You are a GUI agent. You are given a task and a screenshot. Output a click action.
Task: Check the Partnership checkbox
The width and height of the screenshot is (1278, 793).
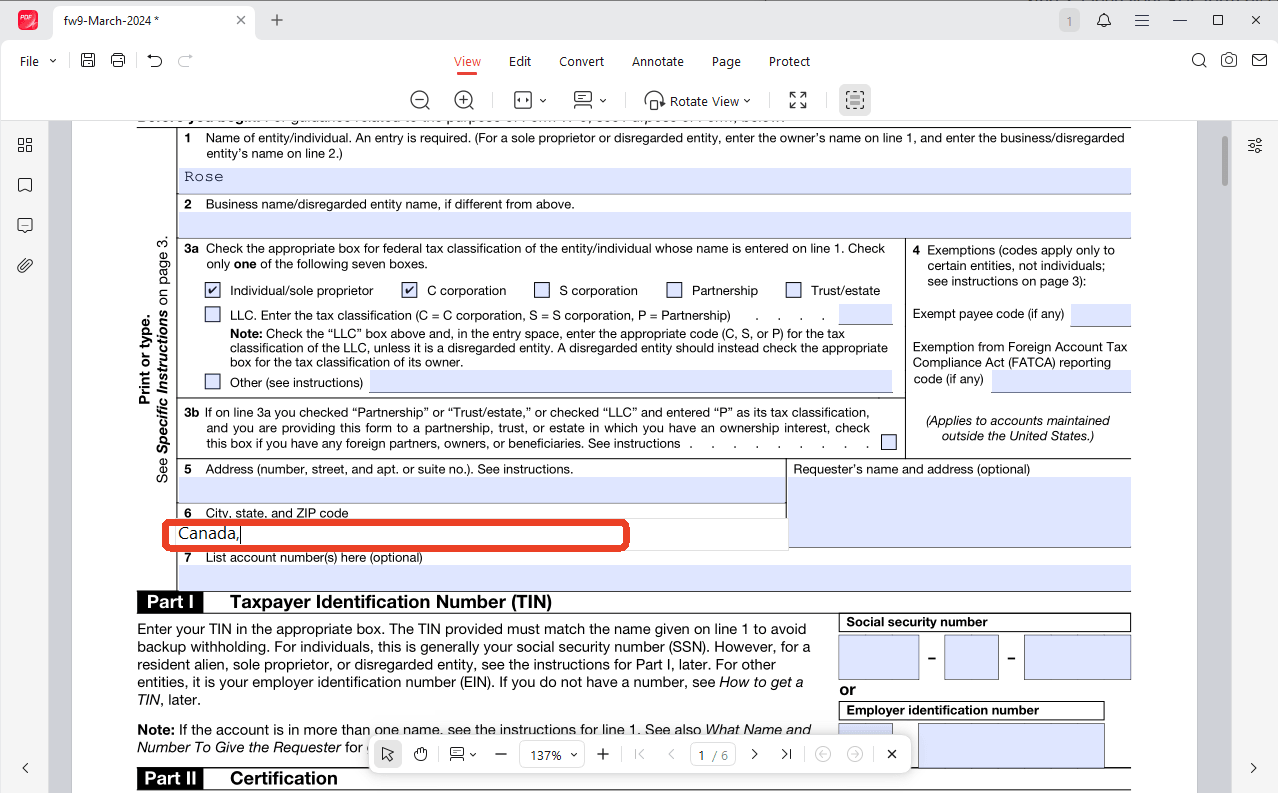(x=674, y=290)
